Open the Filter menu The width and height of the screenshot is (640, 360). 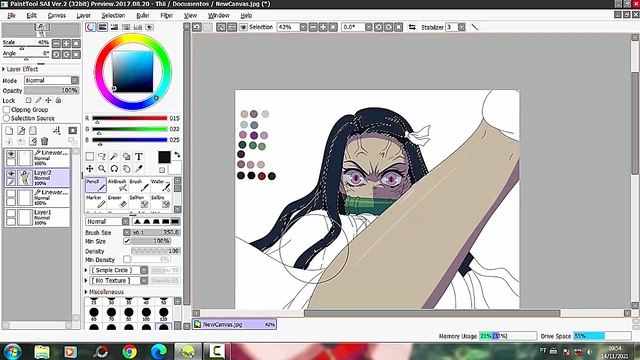167,16
